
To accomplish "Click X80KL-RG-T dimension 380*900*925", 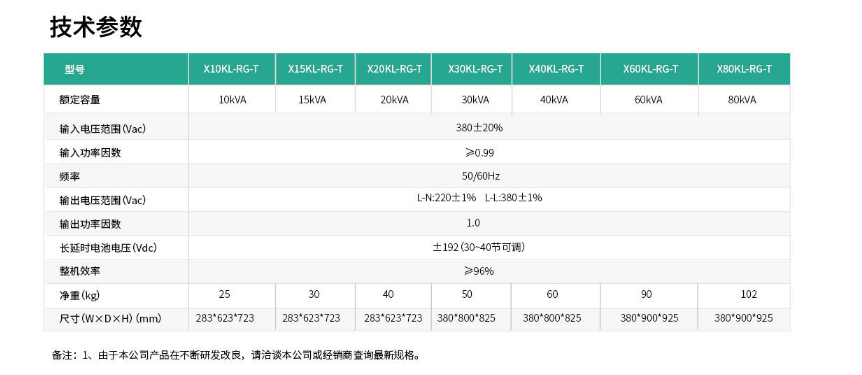I will [744, 318].
